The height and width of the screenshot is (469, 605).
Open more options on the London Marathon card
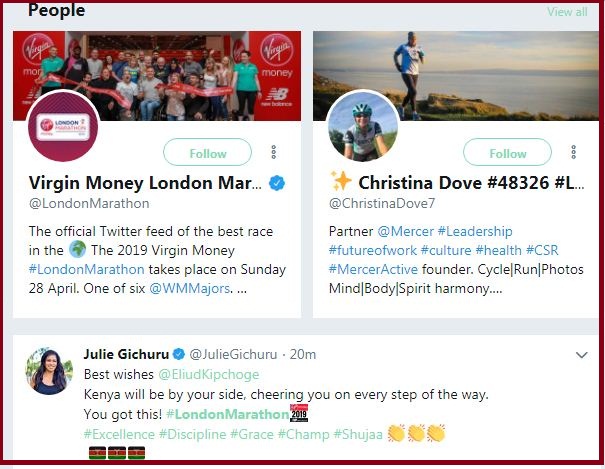click(274, 152)
